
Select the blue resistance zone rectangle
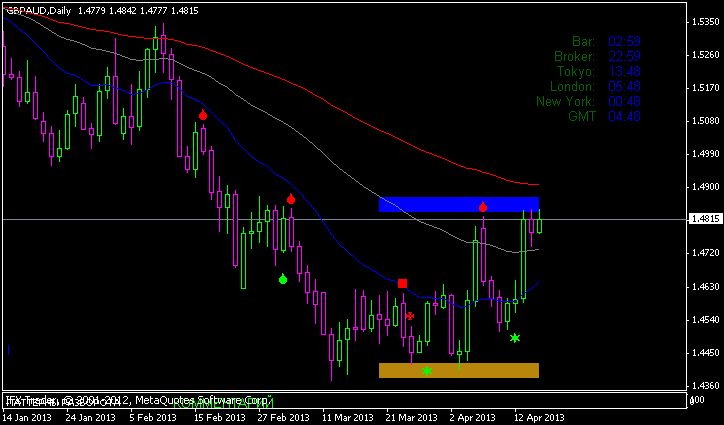tap(459, 205)
